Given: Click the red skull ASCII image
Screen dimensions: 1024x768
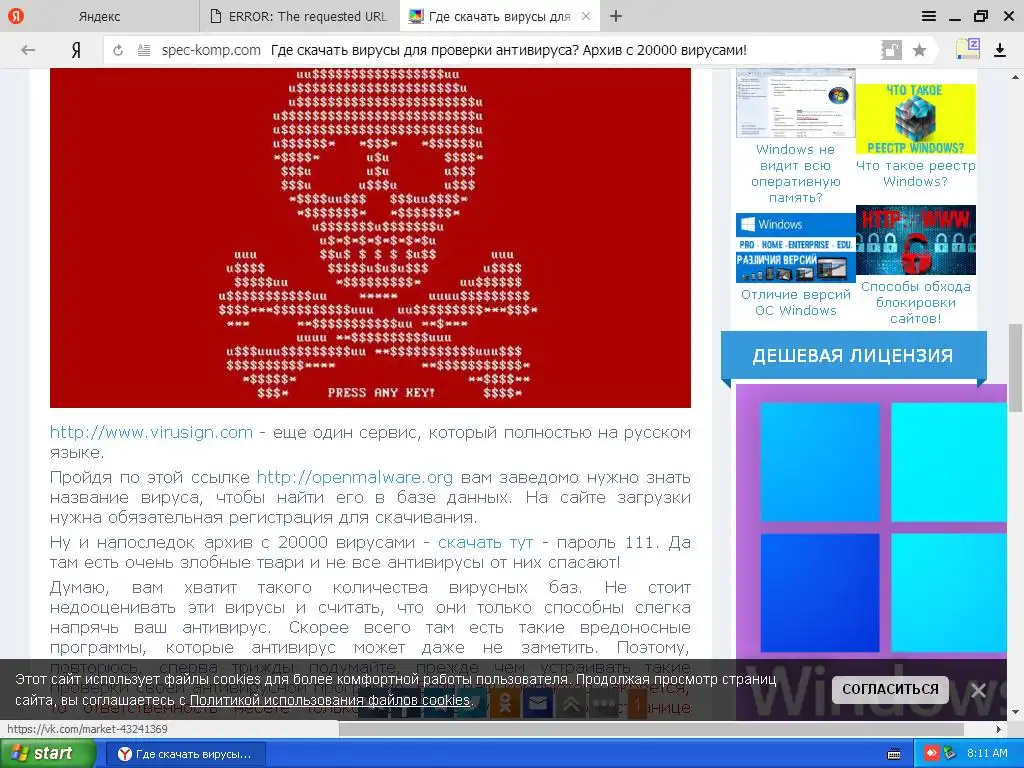Looking at the screenshot, I should click(370, 238).
